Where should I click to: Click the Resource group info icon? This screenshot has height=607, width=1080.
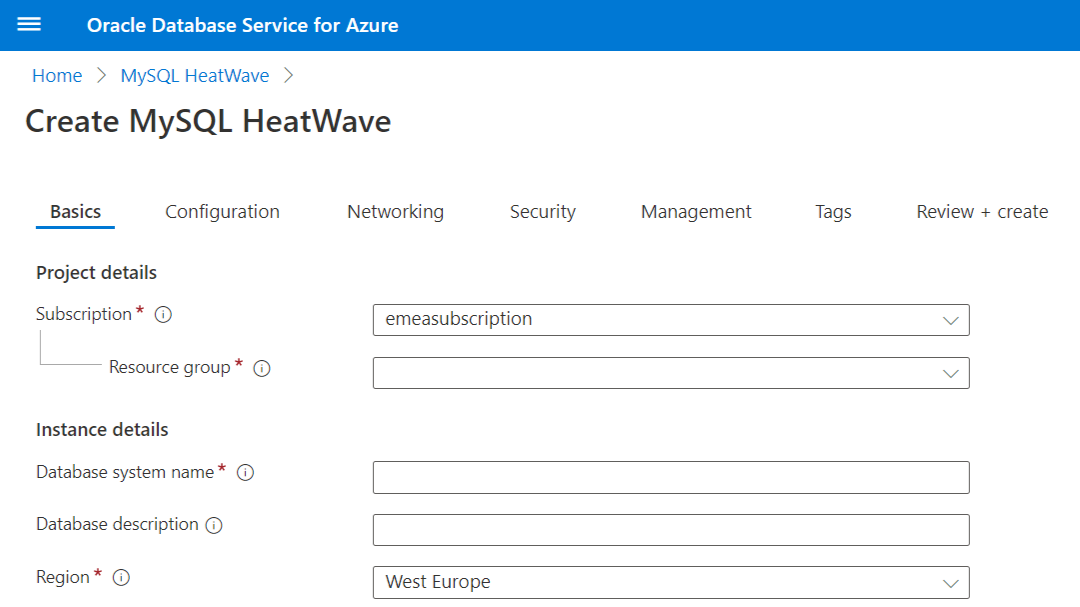click(x=261, y=368)
